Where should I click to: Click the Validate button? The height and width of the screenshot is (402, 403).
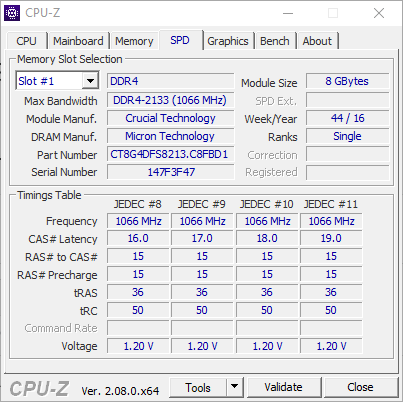(283, 387)
